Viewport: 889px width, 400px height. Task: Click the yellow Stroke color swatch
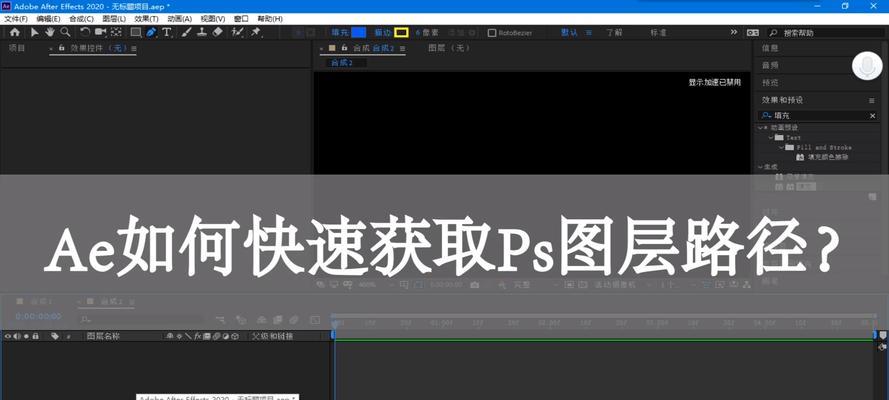[x=401, y=33]
